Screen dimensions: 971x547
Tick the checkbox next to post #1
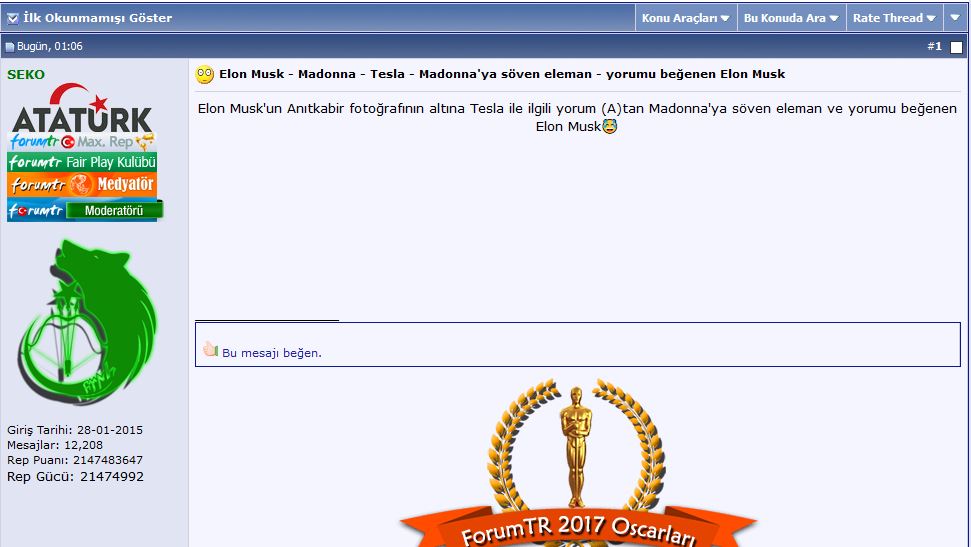(x=956, y=48)
